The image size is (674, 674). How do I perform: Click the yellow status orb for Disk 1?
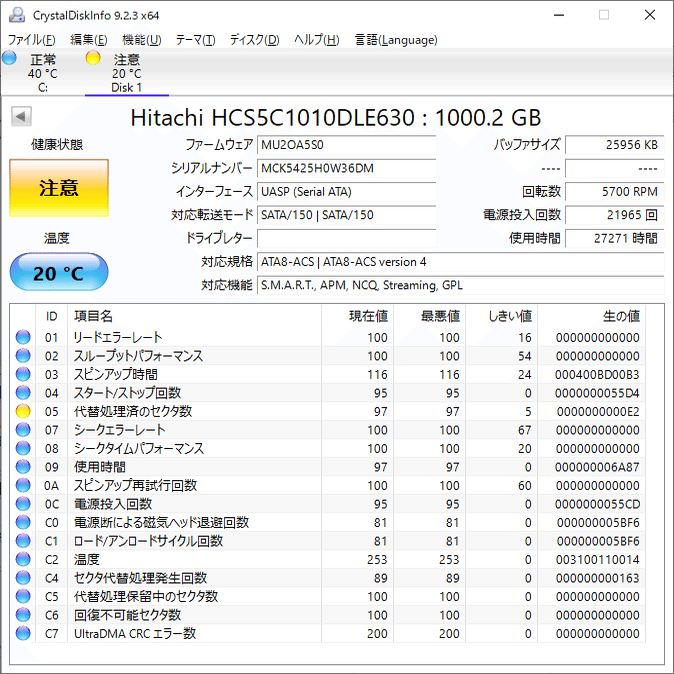93,58
